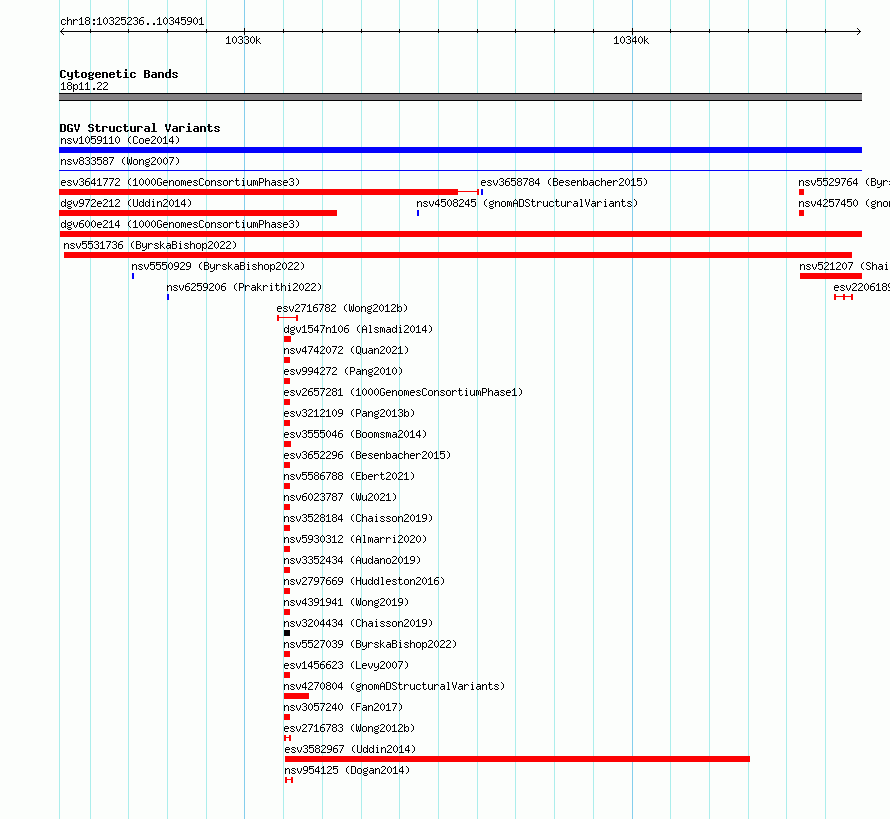Select esv3212109 (Pang2013b) label

click(x=349, y=413)
